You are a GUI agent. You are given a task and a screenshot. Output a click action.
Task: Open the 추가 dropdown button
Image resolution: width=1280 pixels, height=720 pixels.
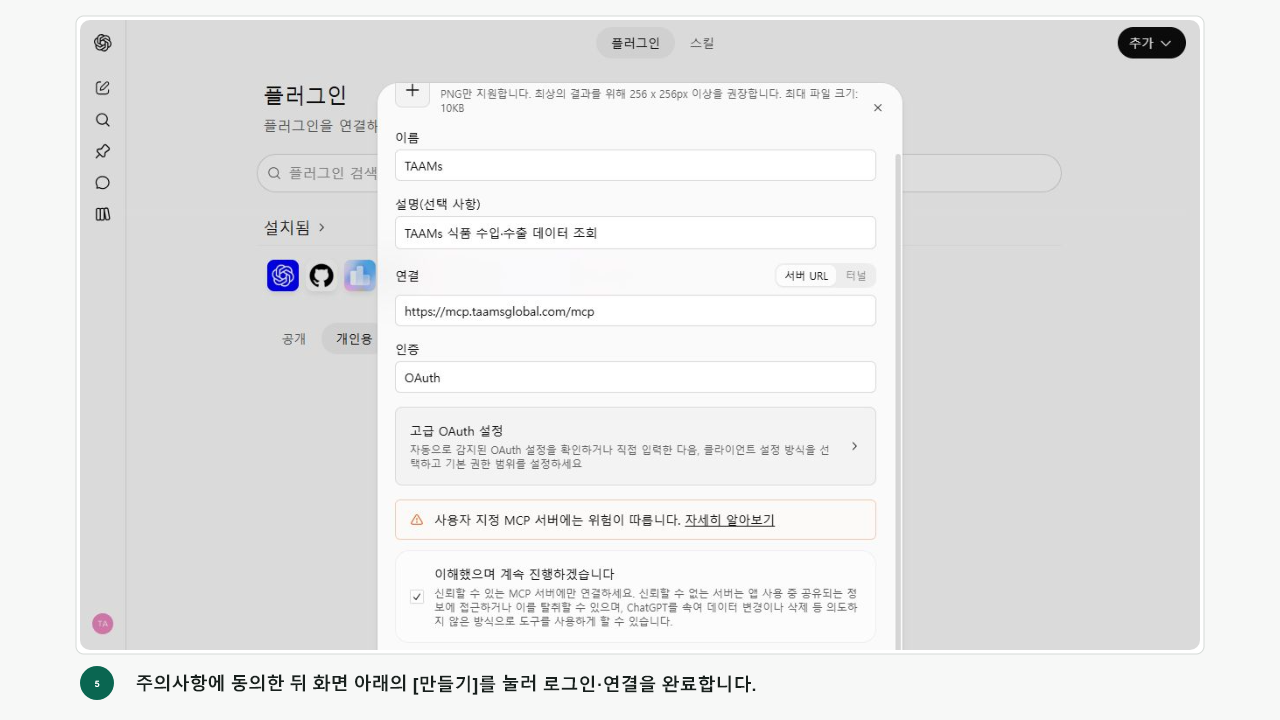pyautogui.click(x=1151, y=43)
